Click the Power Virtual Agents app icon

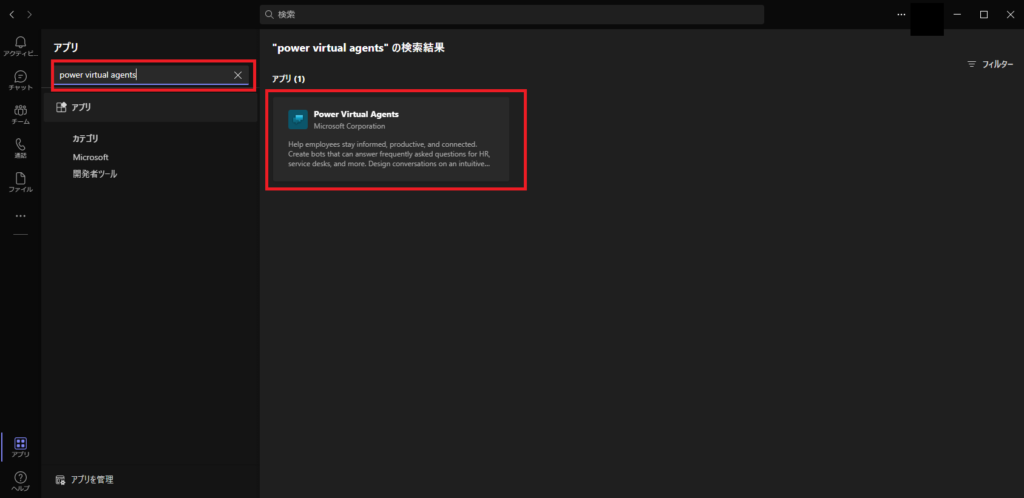(x=298, y=119)
